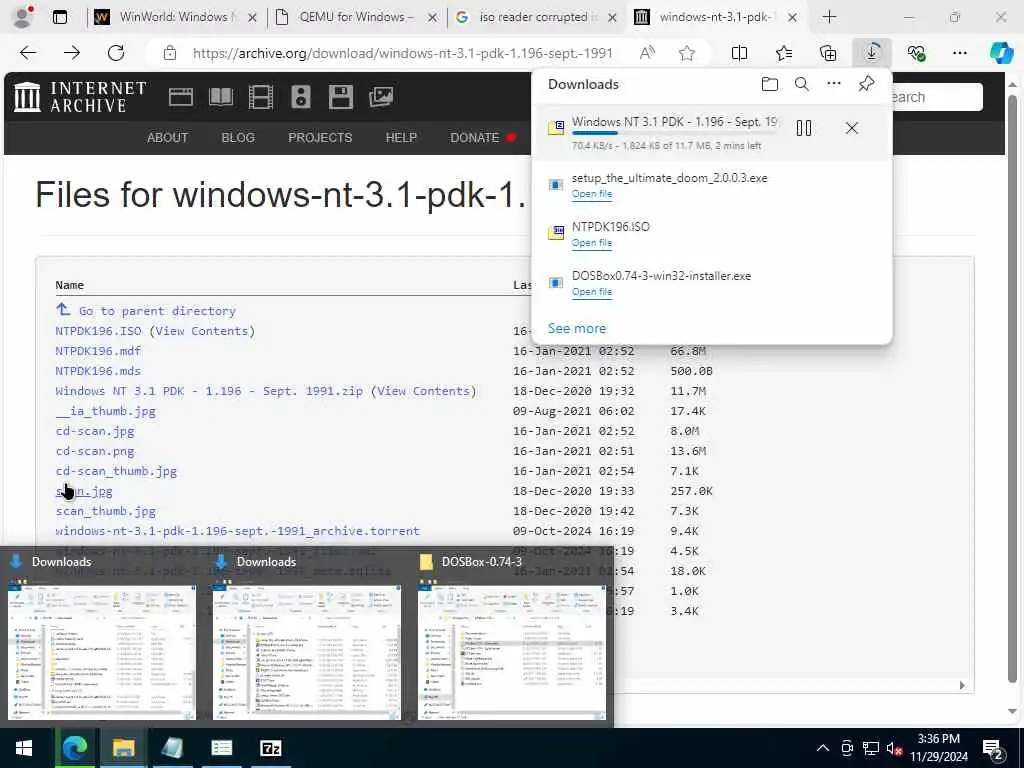Viewport: 1024px width, 768px height.
Task: Click the address bar URL field
Action: coord(402,53)
